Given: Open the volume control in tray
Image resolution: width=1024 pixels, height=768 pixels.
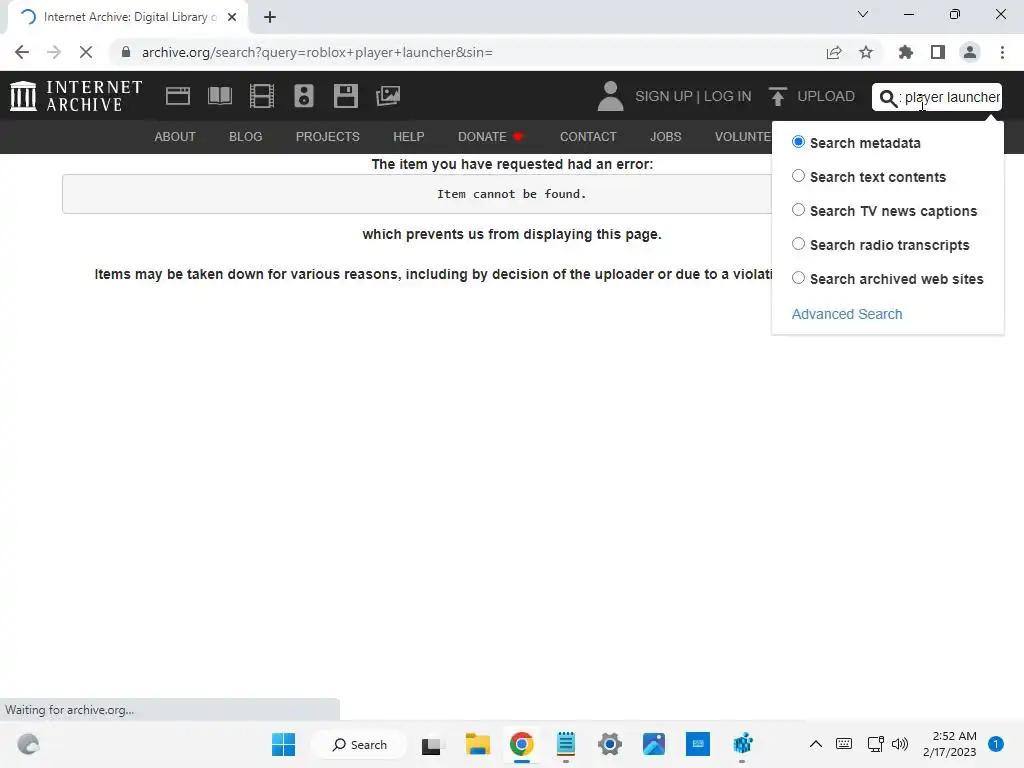Looking at the screenshot, I should (900, 744).
